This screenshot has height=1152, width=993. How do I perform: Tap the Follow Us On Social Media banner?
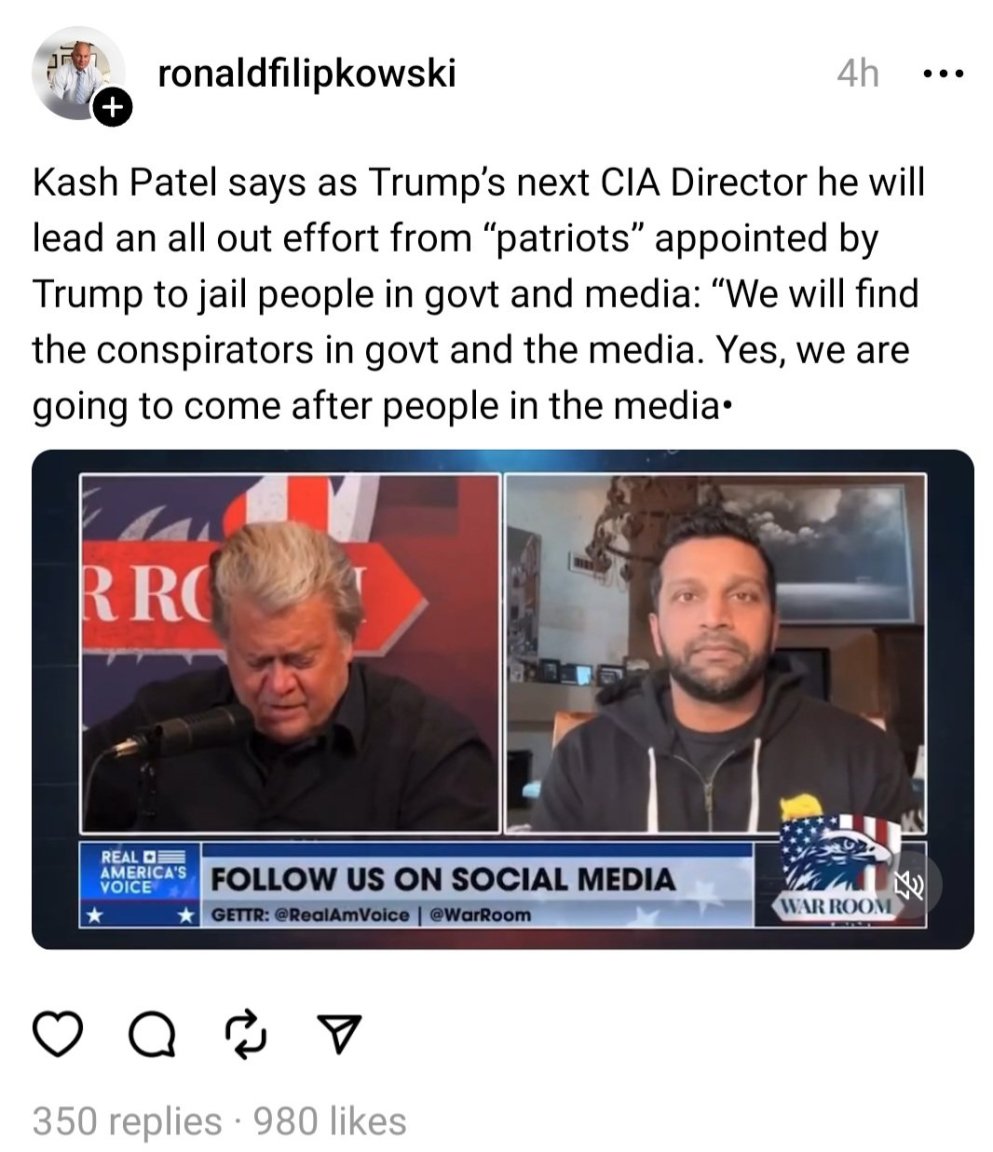[443, 879]
